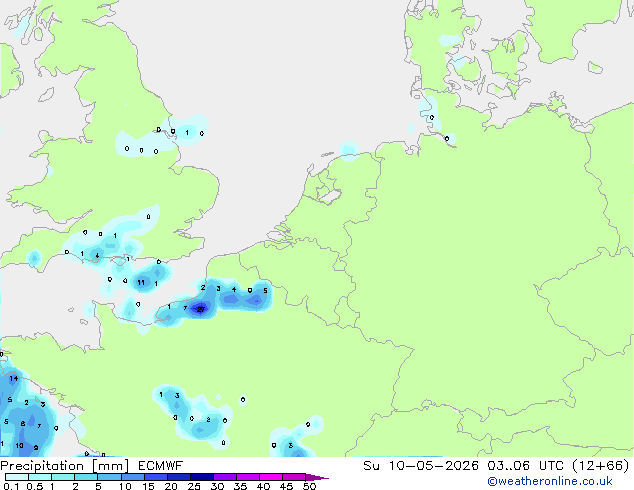Click the 40 legend label
The image size is (634, 490).
coord(263,486)
